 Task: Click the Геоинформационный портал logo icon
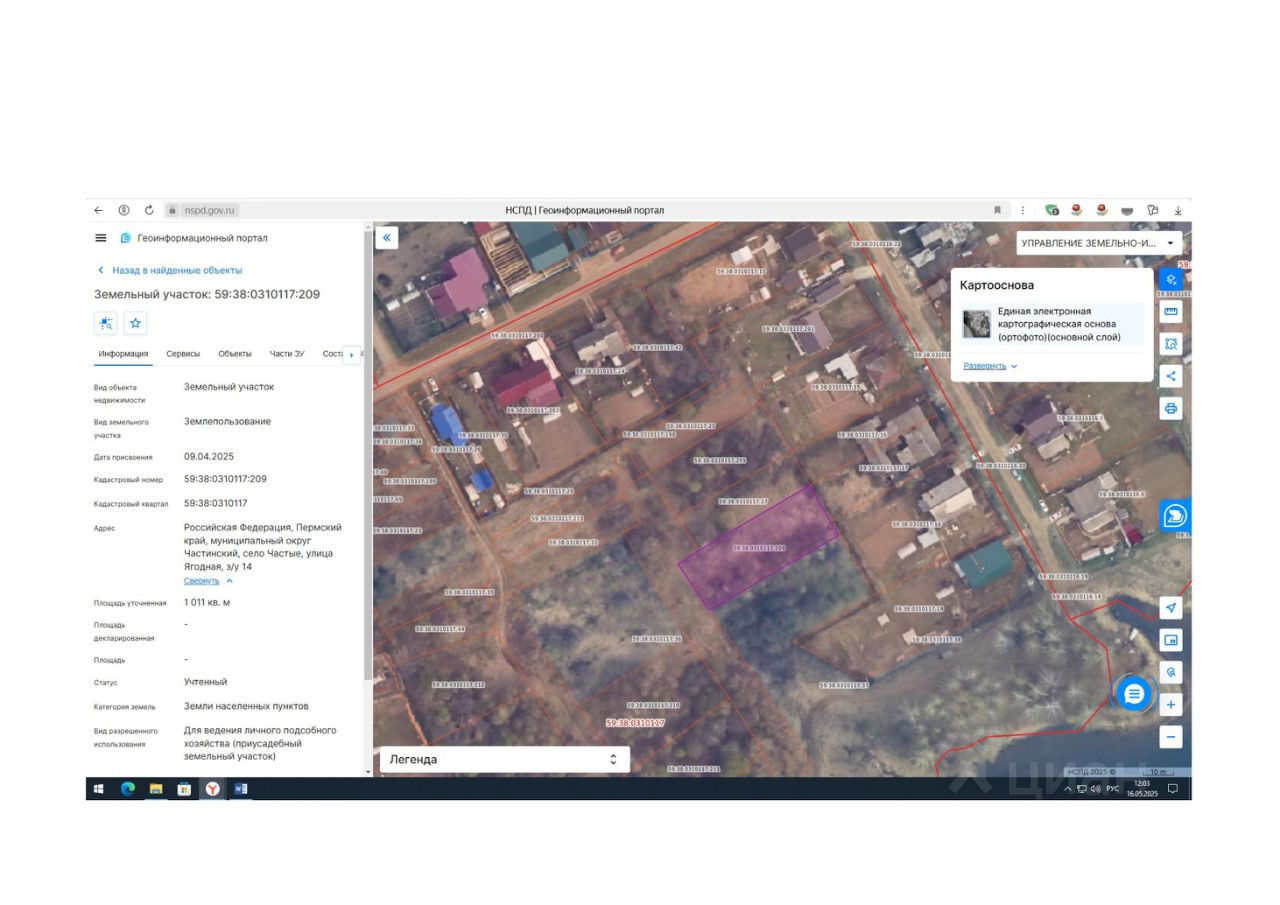[x=126, y=238]
